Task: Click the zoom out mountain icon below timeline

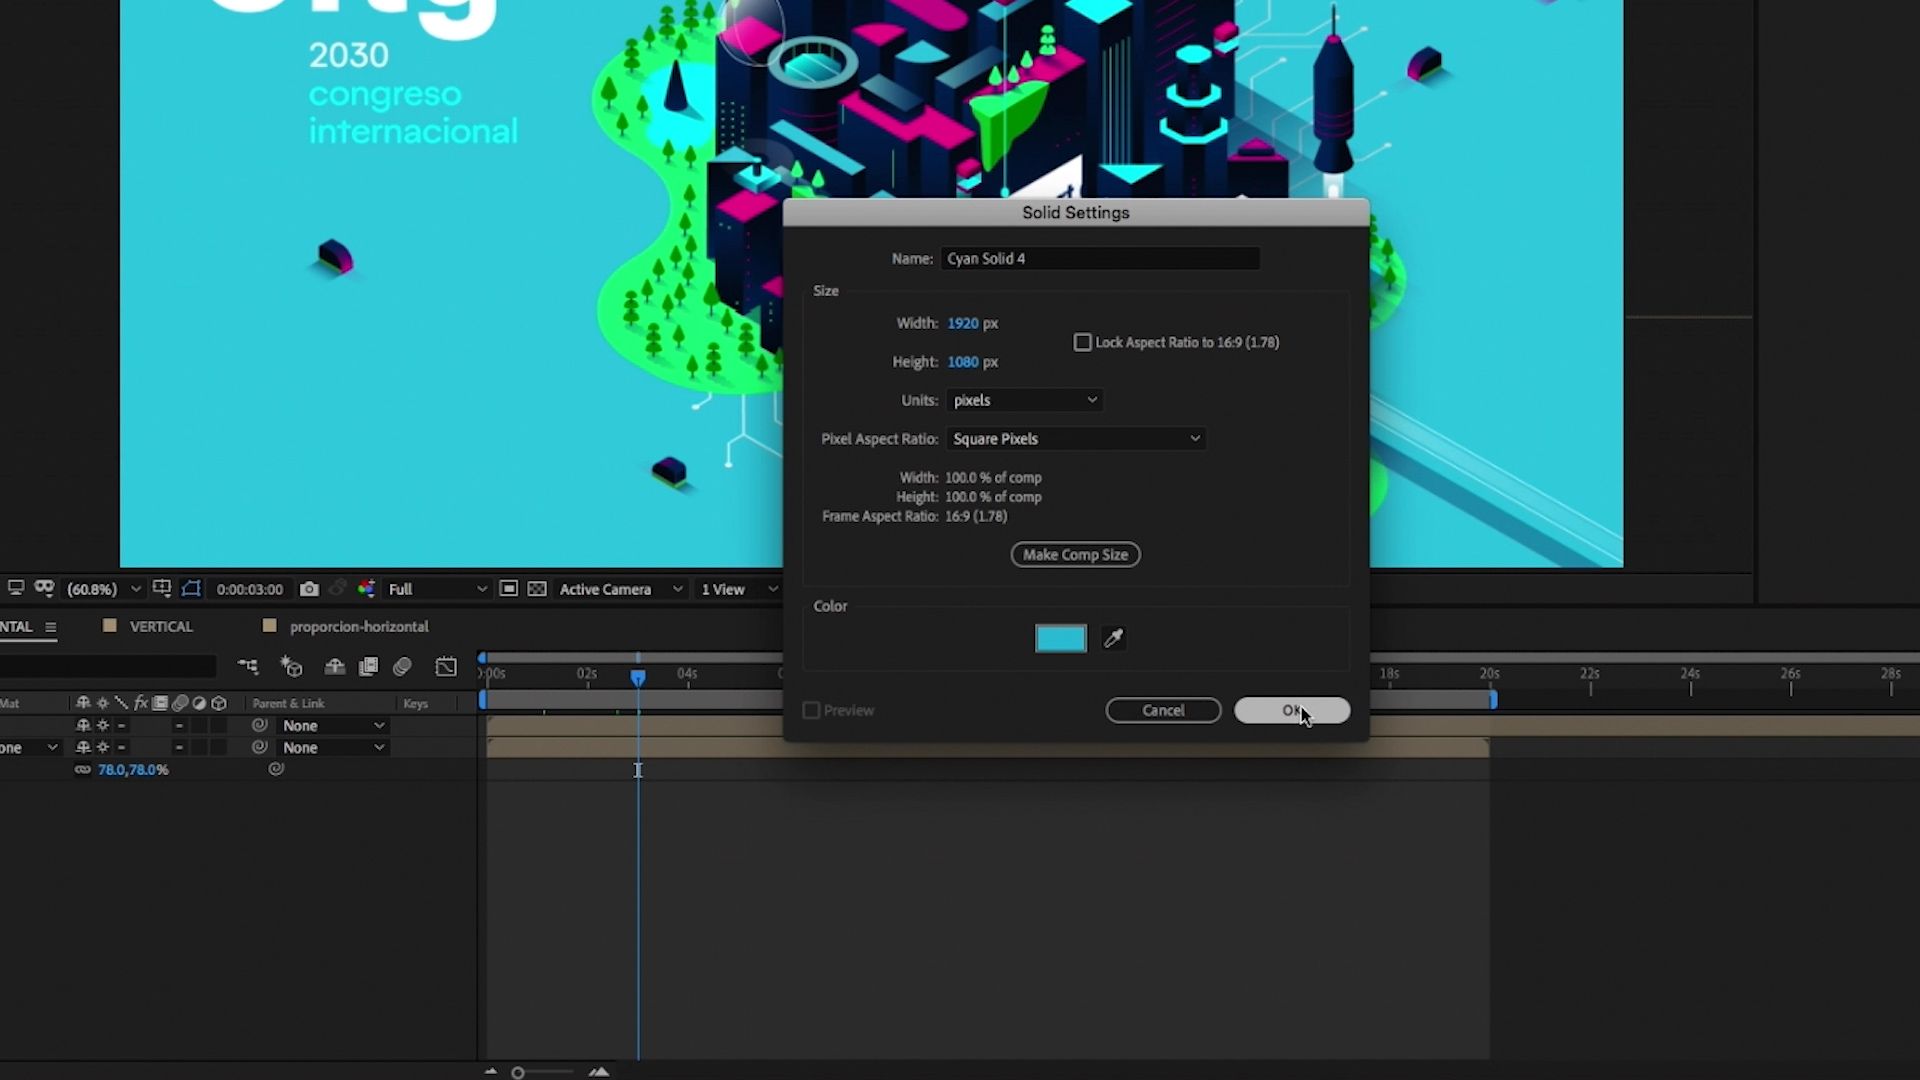Action: [491, 1072]
